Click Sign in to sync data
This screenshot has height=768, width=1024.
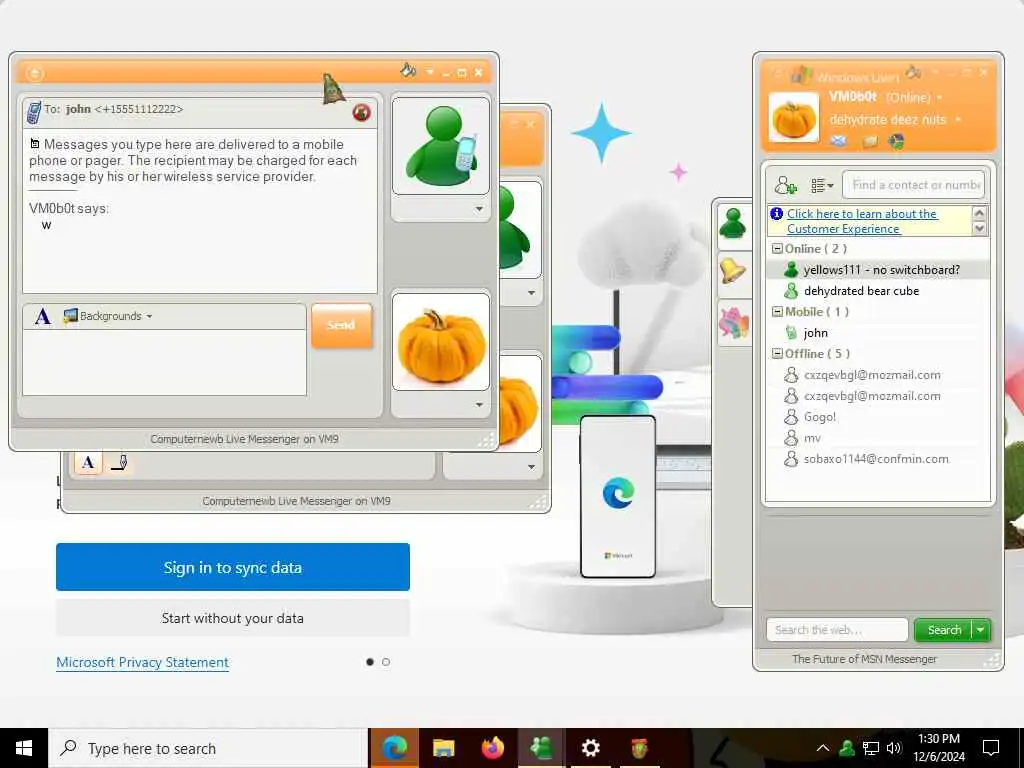232,567
